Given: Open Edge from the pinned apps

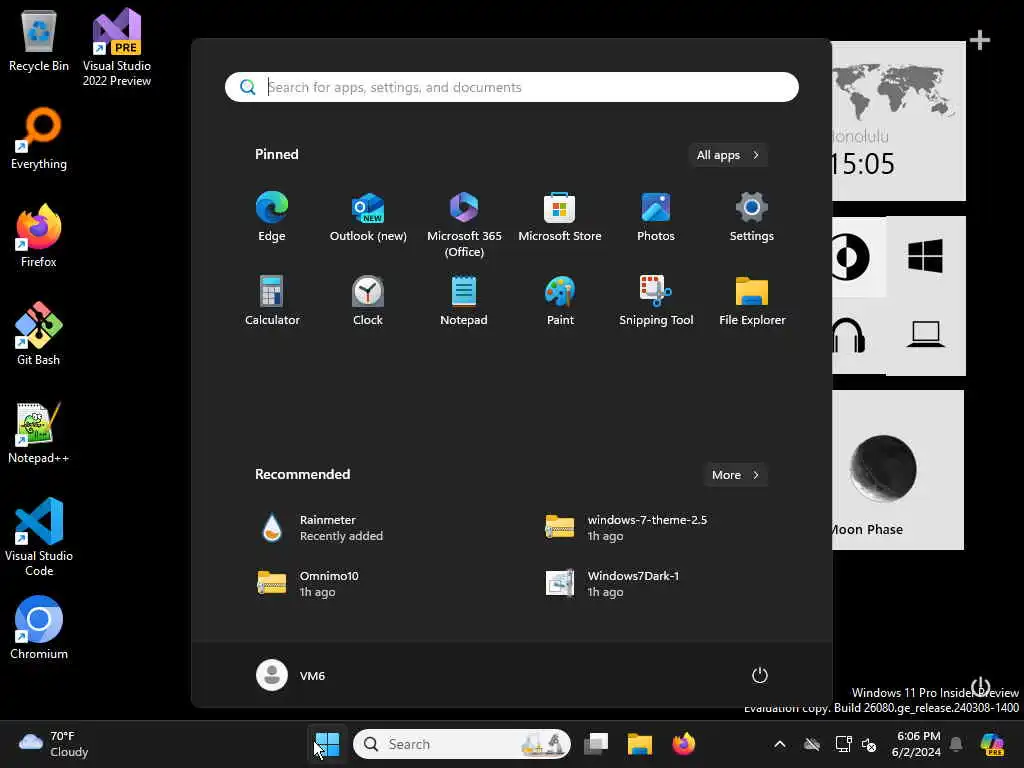Looking at the screenshot, I should [272, 217].
